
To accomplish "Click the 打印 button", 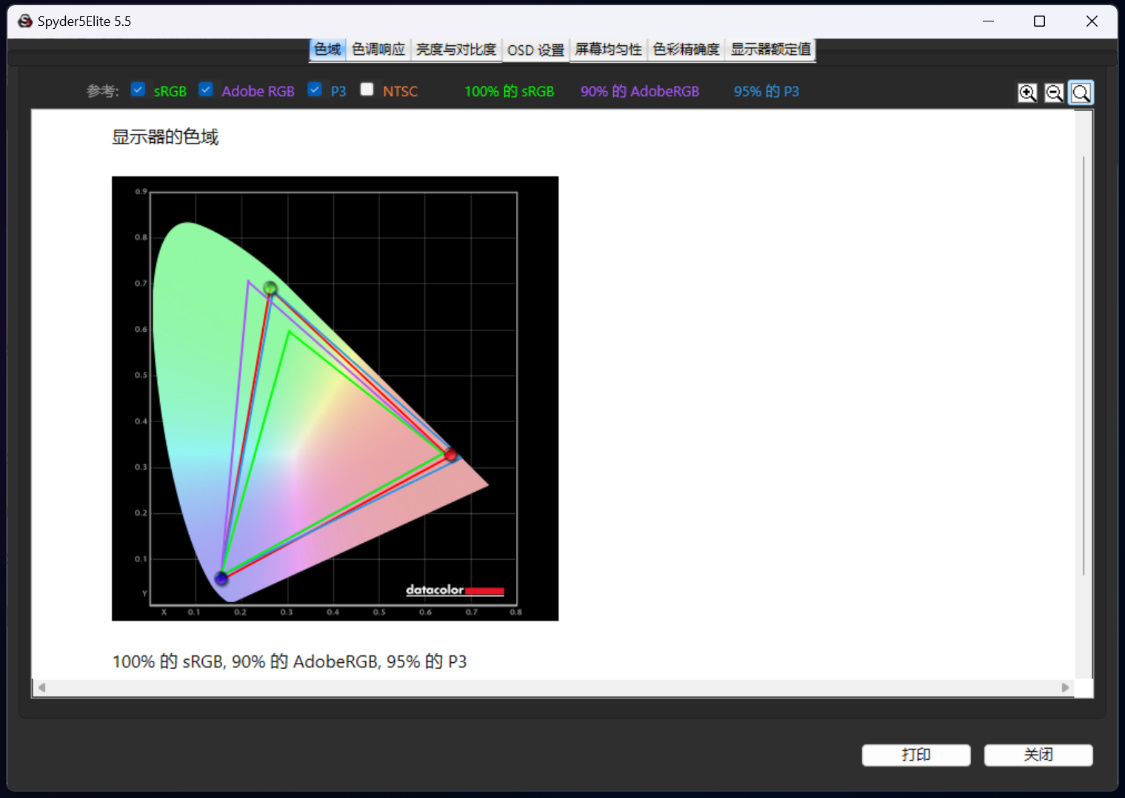I will (916, 755).
